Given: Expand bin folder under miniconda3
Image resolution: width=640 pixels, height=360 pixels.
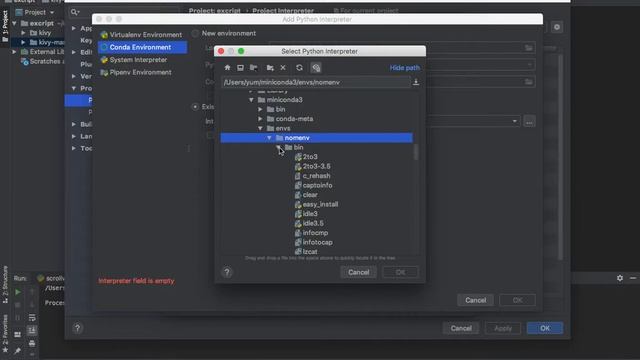Looking at the screenshot, I should tap(260, 109).
